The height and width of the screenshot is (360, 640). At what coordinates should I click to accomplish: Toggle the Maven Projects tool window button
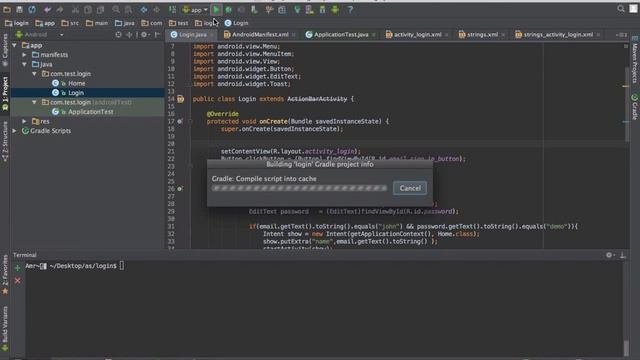click(635, 60)
